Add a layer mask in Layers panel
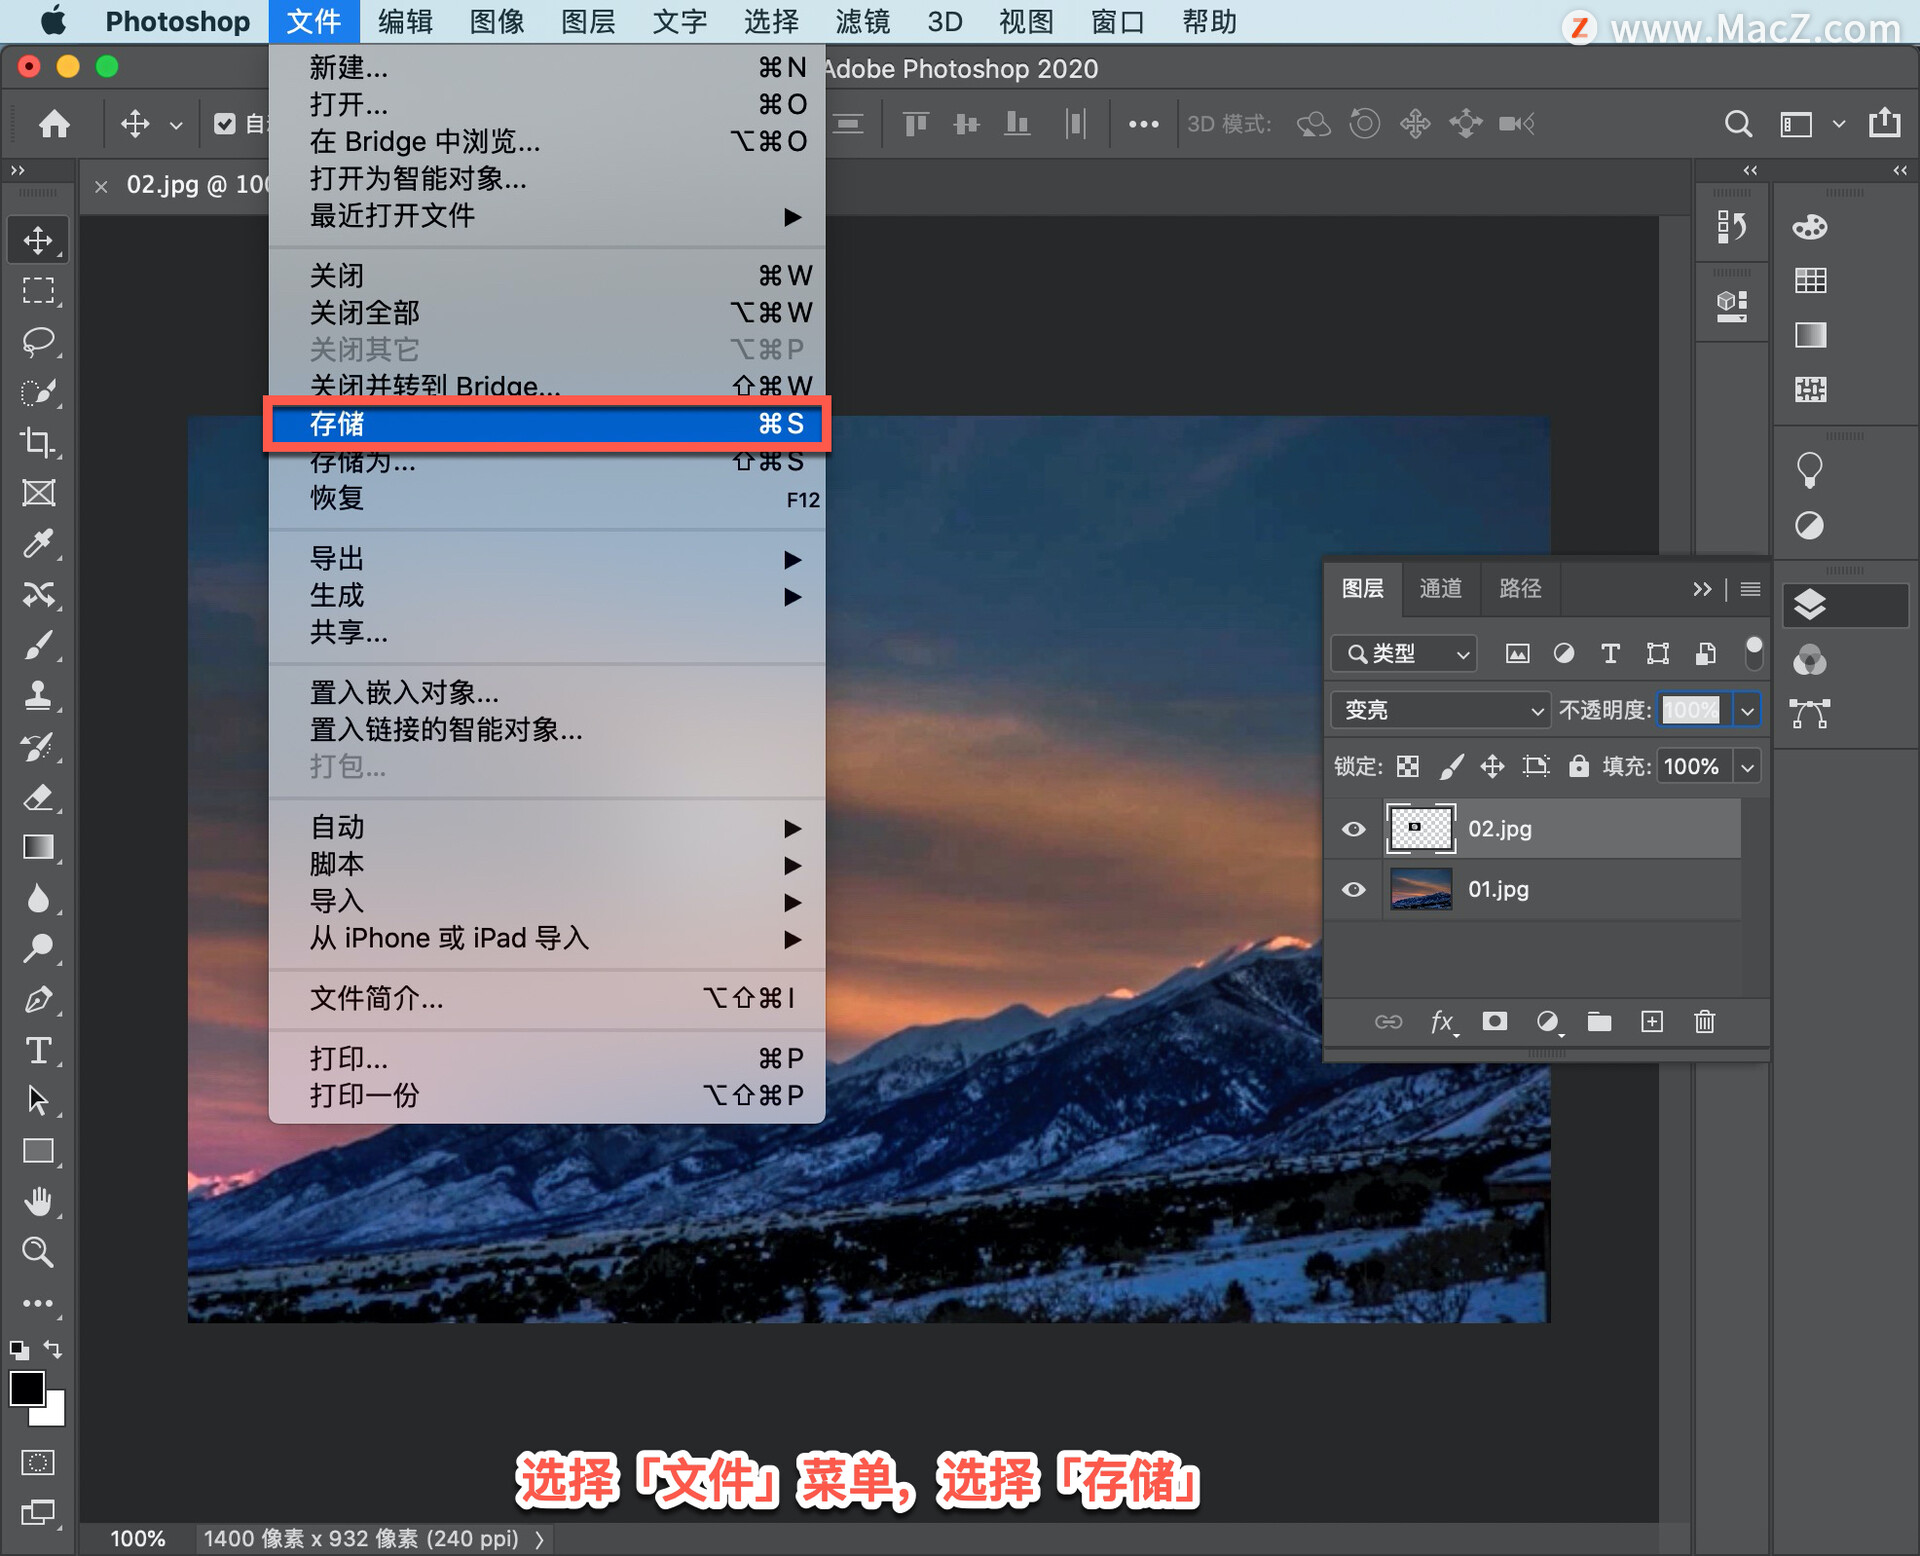The image size is (1920, 1556). [x=1494, y=1021]
